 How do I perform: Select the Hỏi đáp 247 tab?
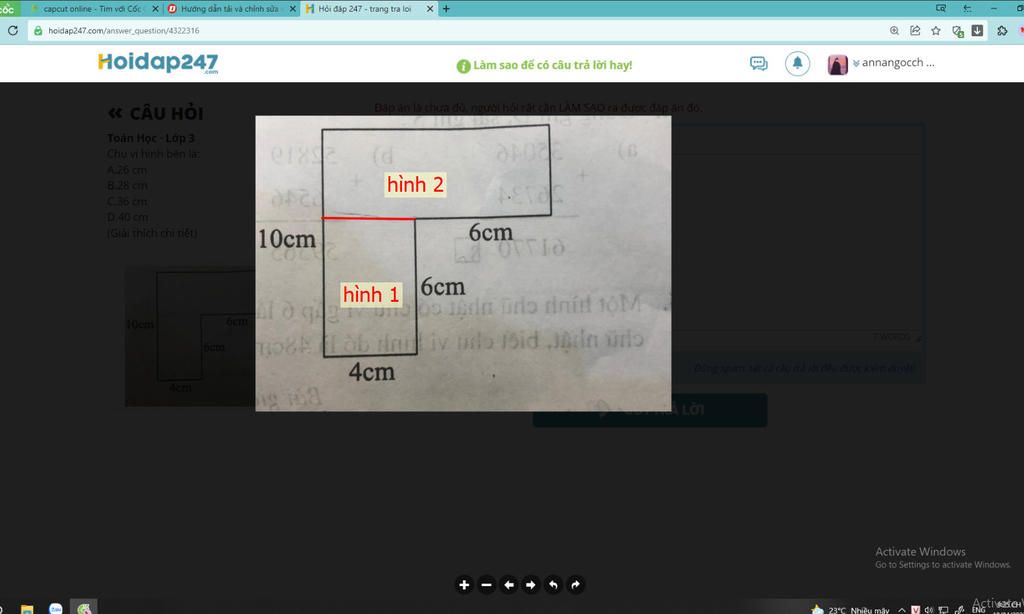pyautogui.click(x=366, y=8)
